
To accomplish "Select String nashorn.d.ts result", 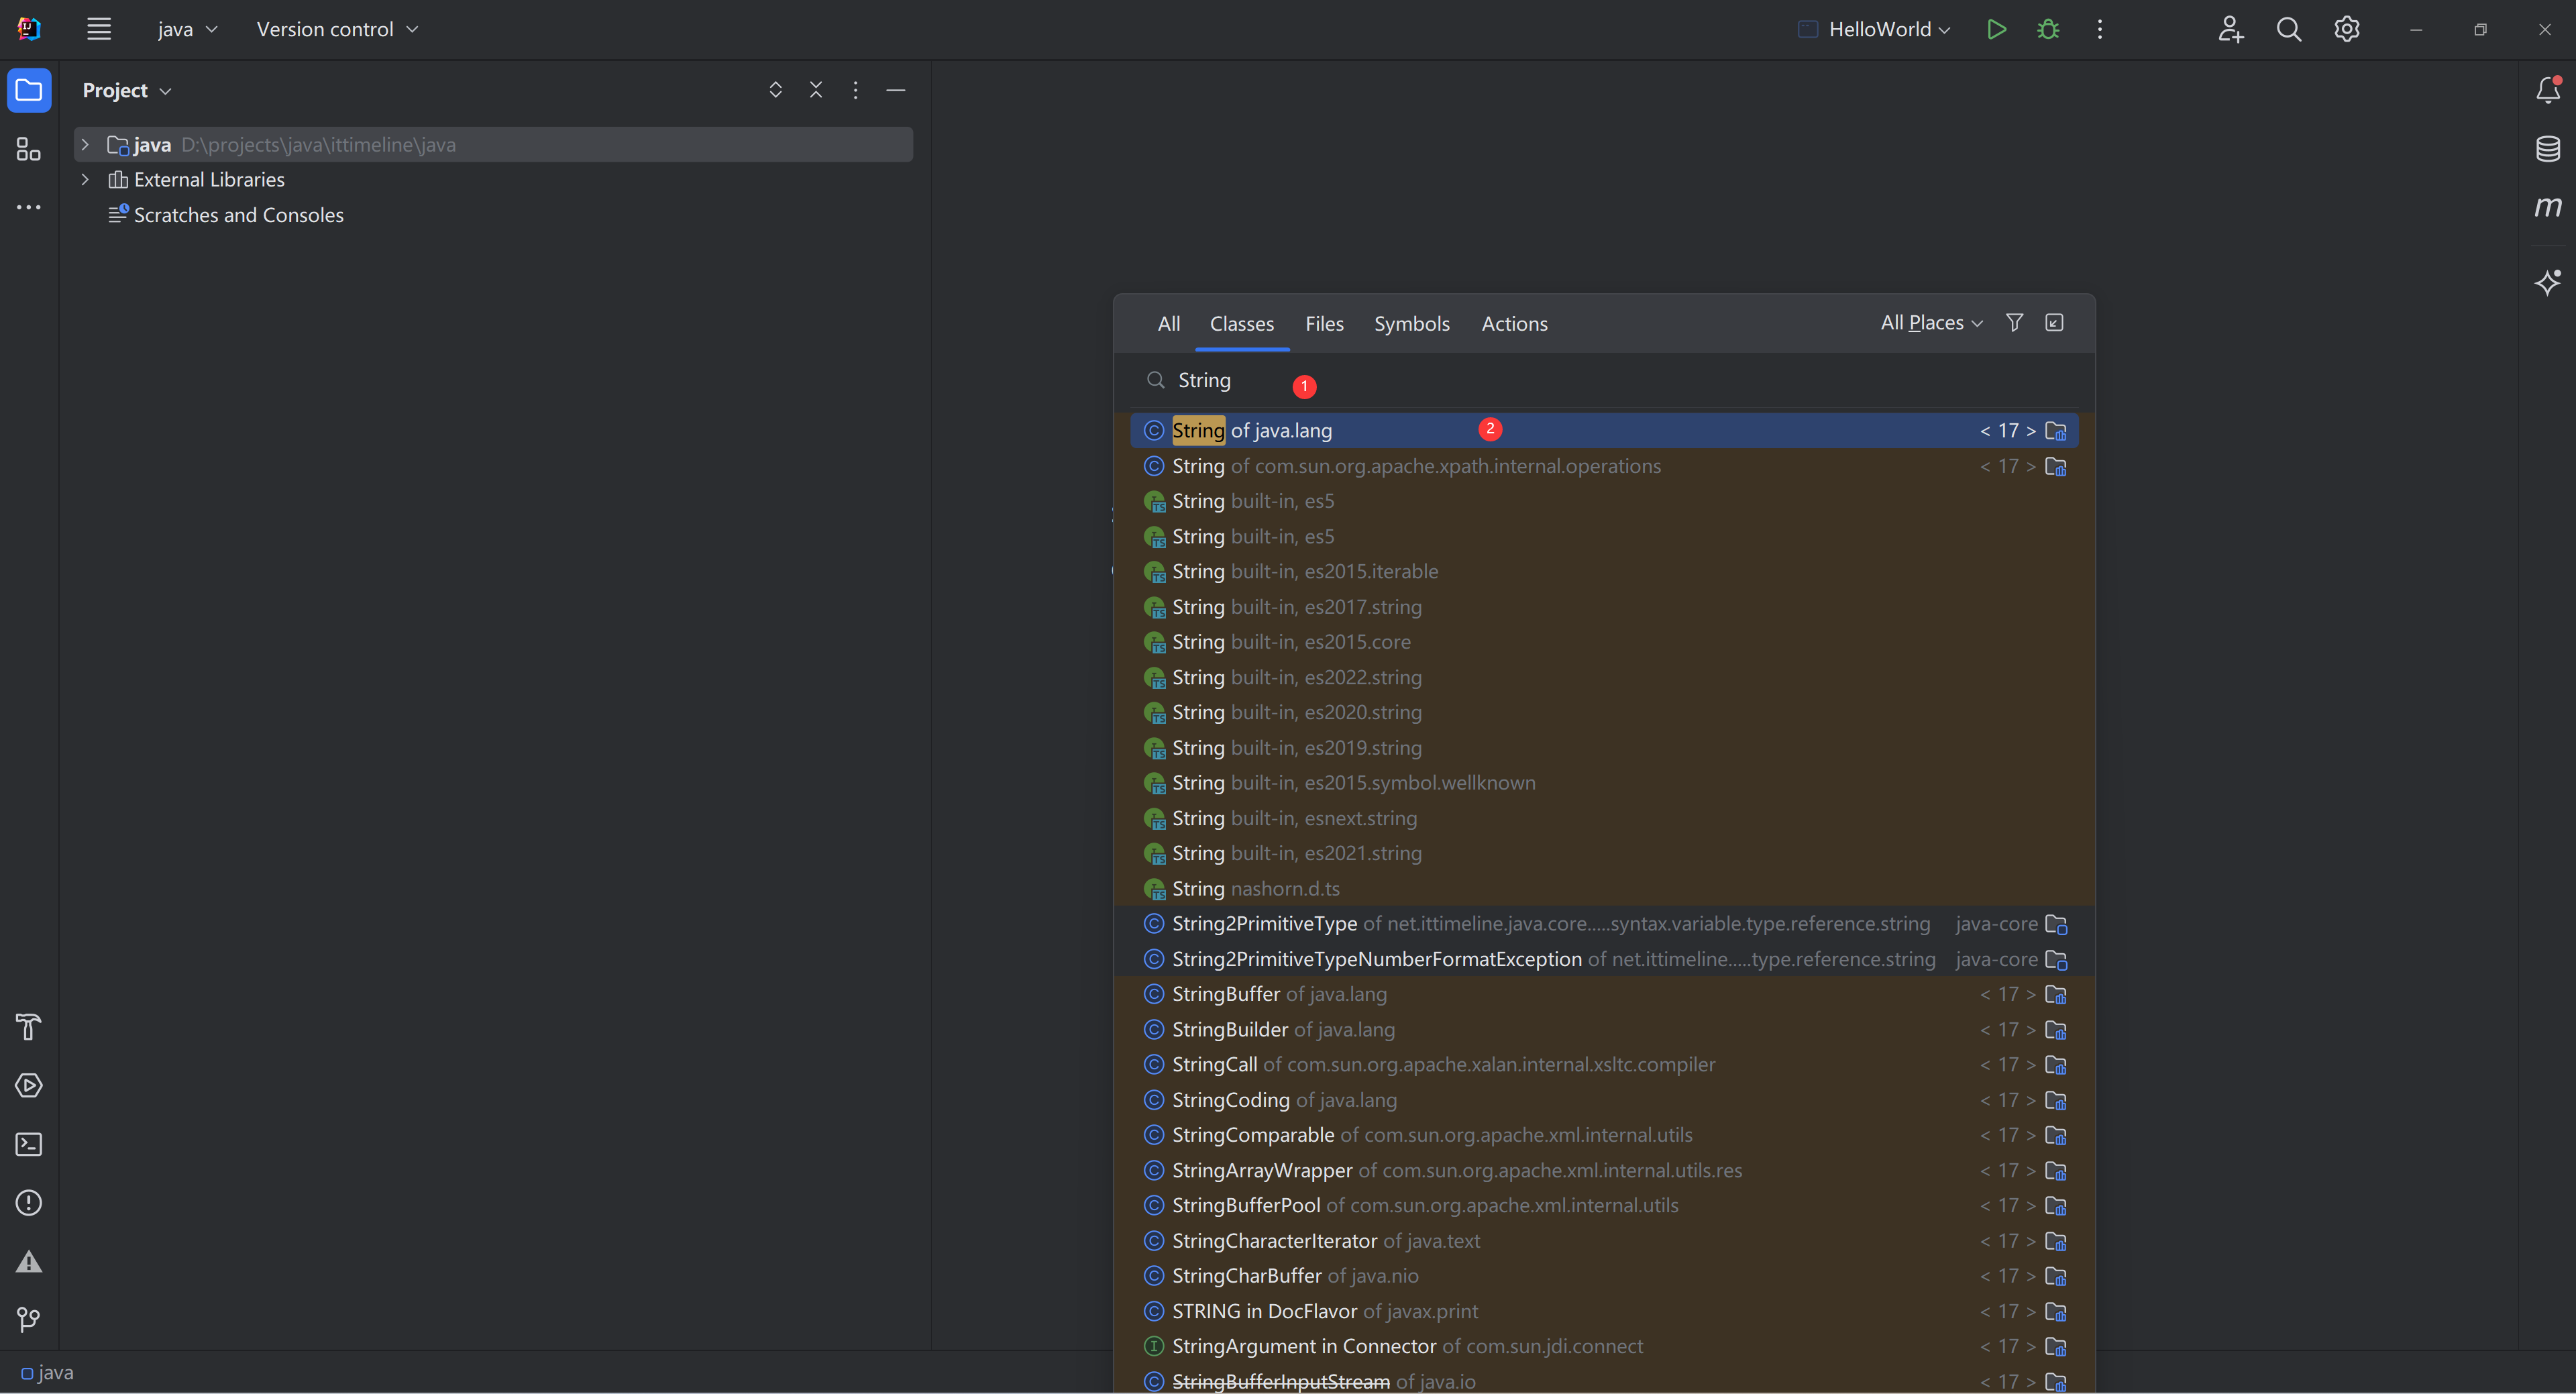I will [1604, 888].
